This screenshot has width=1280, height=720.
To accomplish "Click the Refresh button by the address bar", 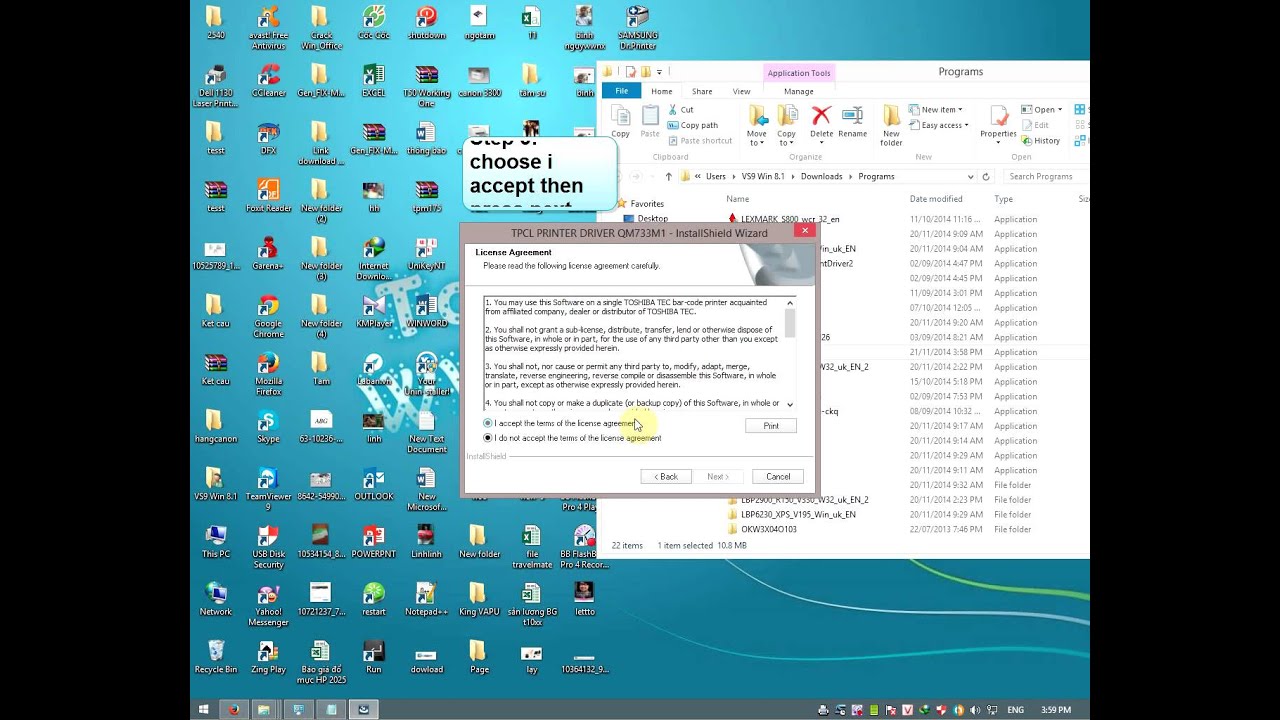I will point(986,176).
